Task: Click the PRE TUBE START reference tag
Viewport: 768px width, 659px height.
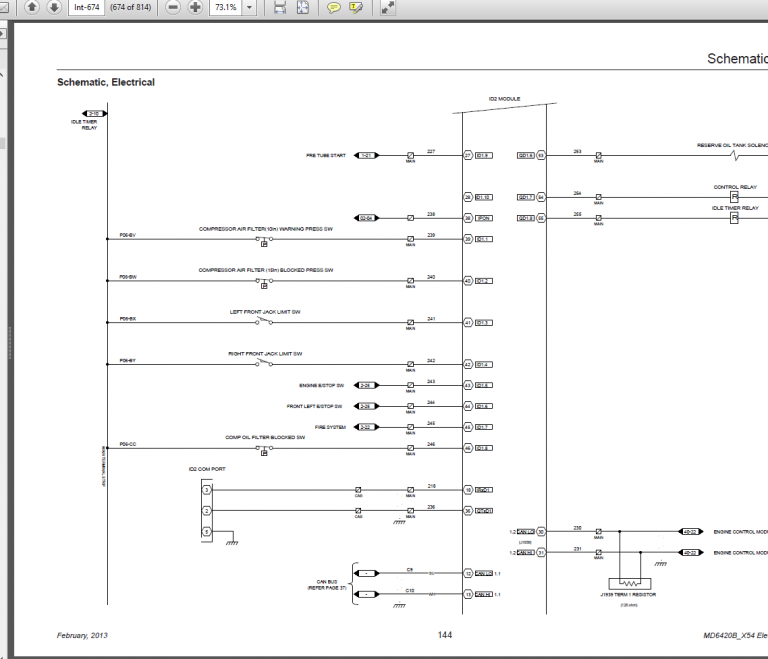Action: tap(367, 156)
